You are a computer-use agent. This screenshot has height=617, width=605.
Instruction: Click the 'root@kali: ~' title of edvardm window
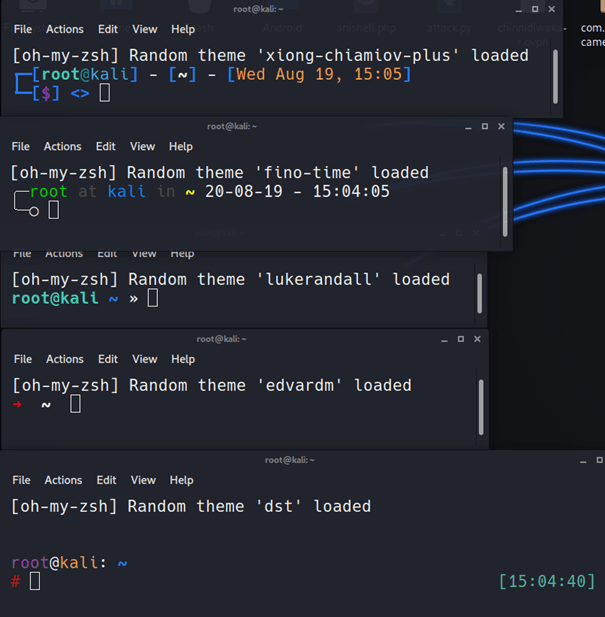[221, 339]
